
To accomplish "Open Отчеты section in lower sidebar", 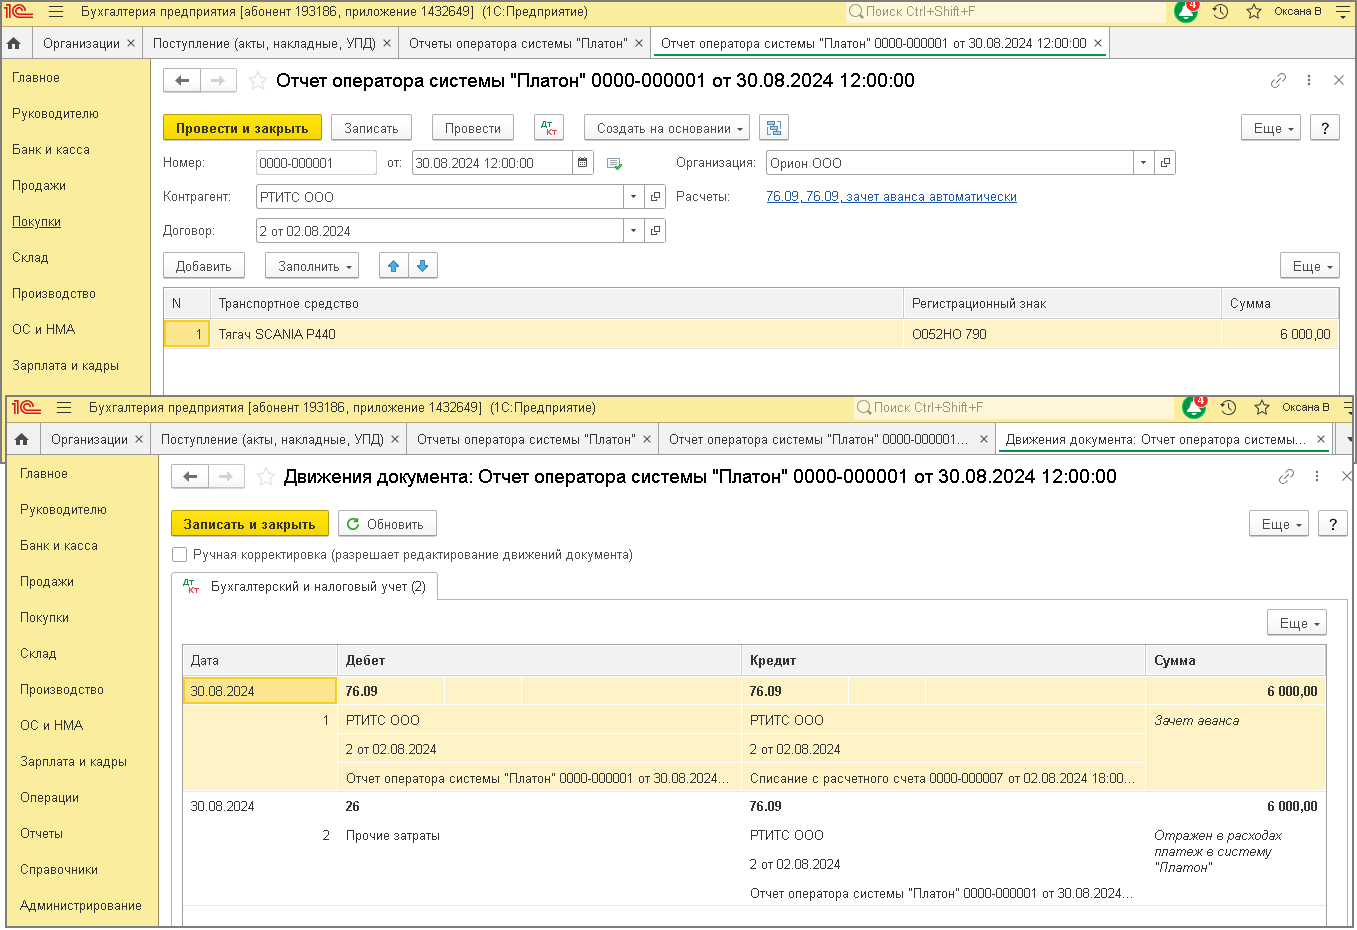I will [x=41, y=834].
